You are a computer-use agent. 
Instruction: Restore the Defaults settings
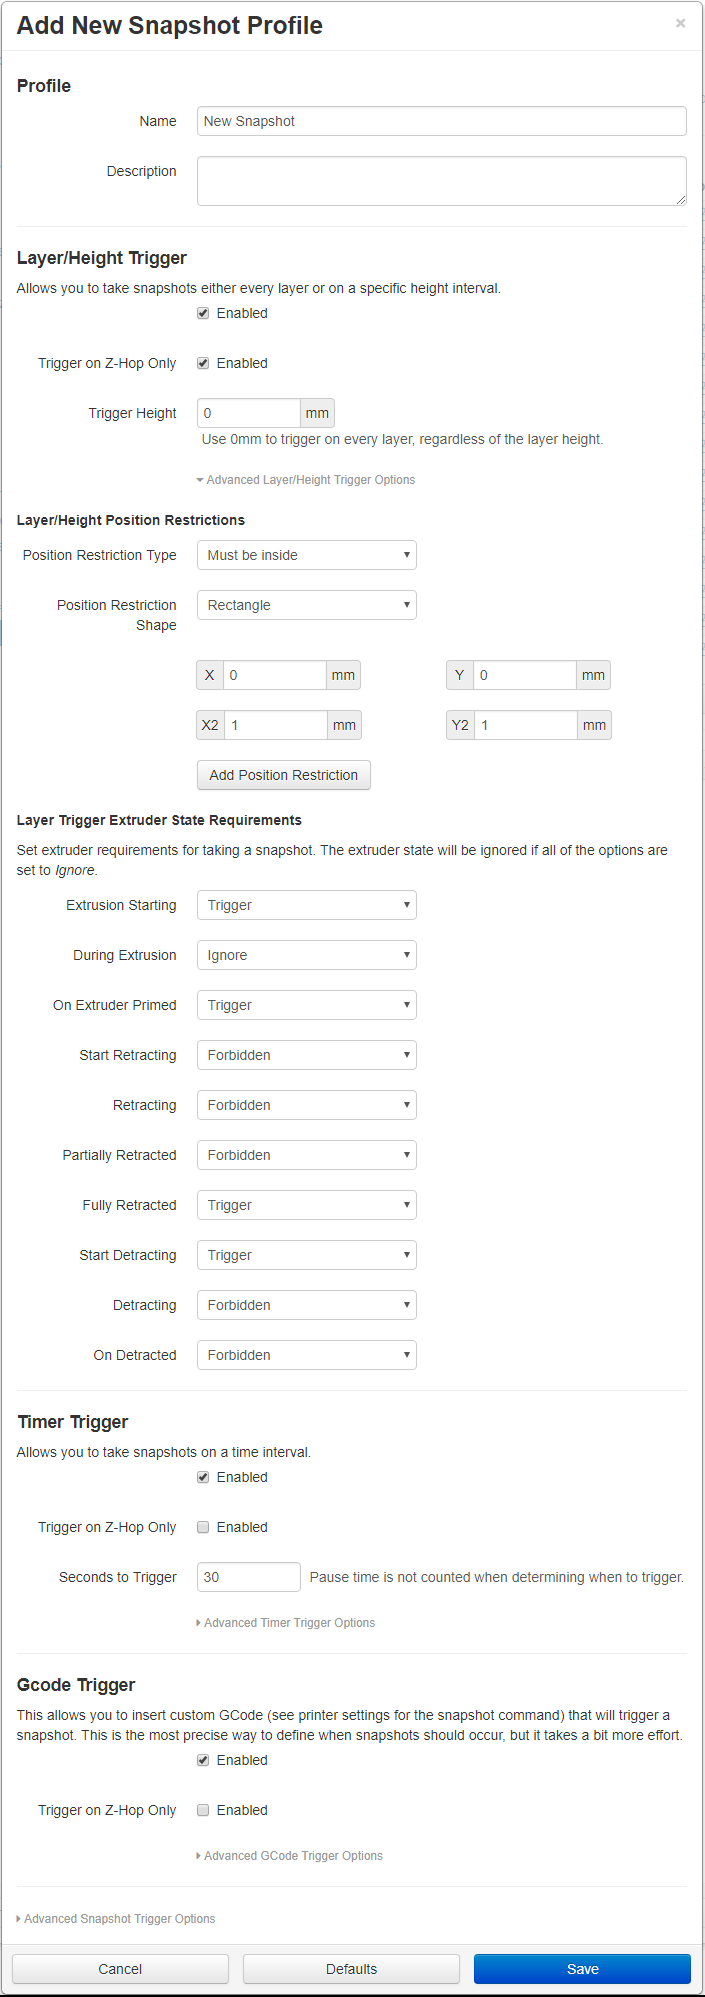click(351, 1967)
